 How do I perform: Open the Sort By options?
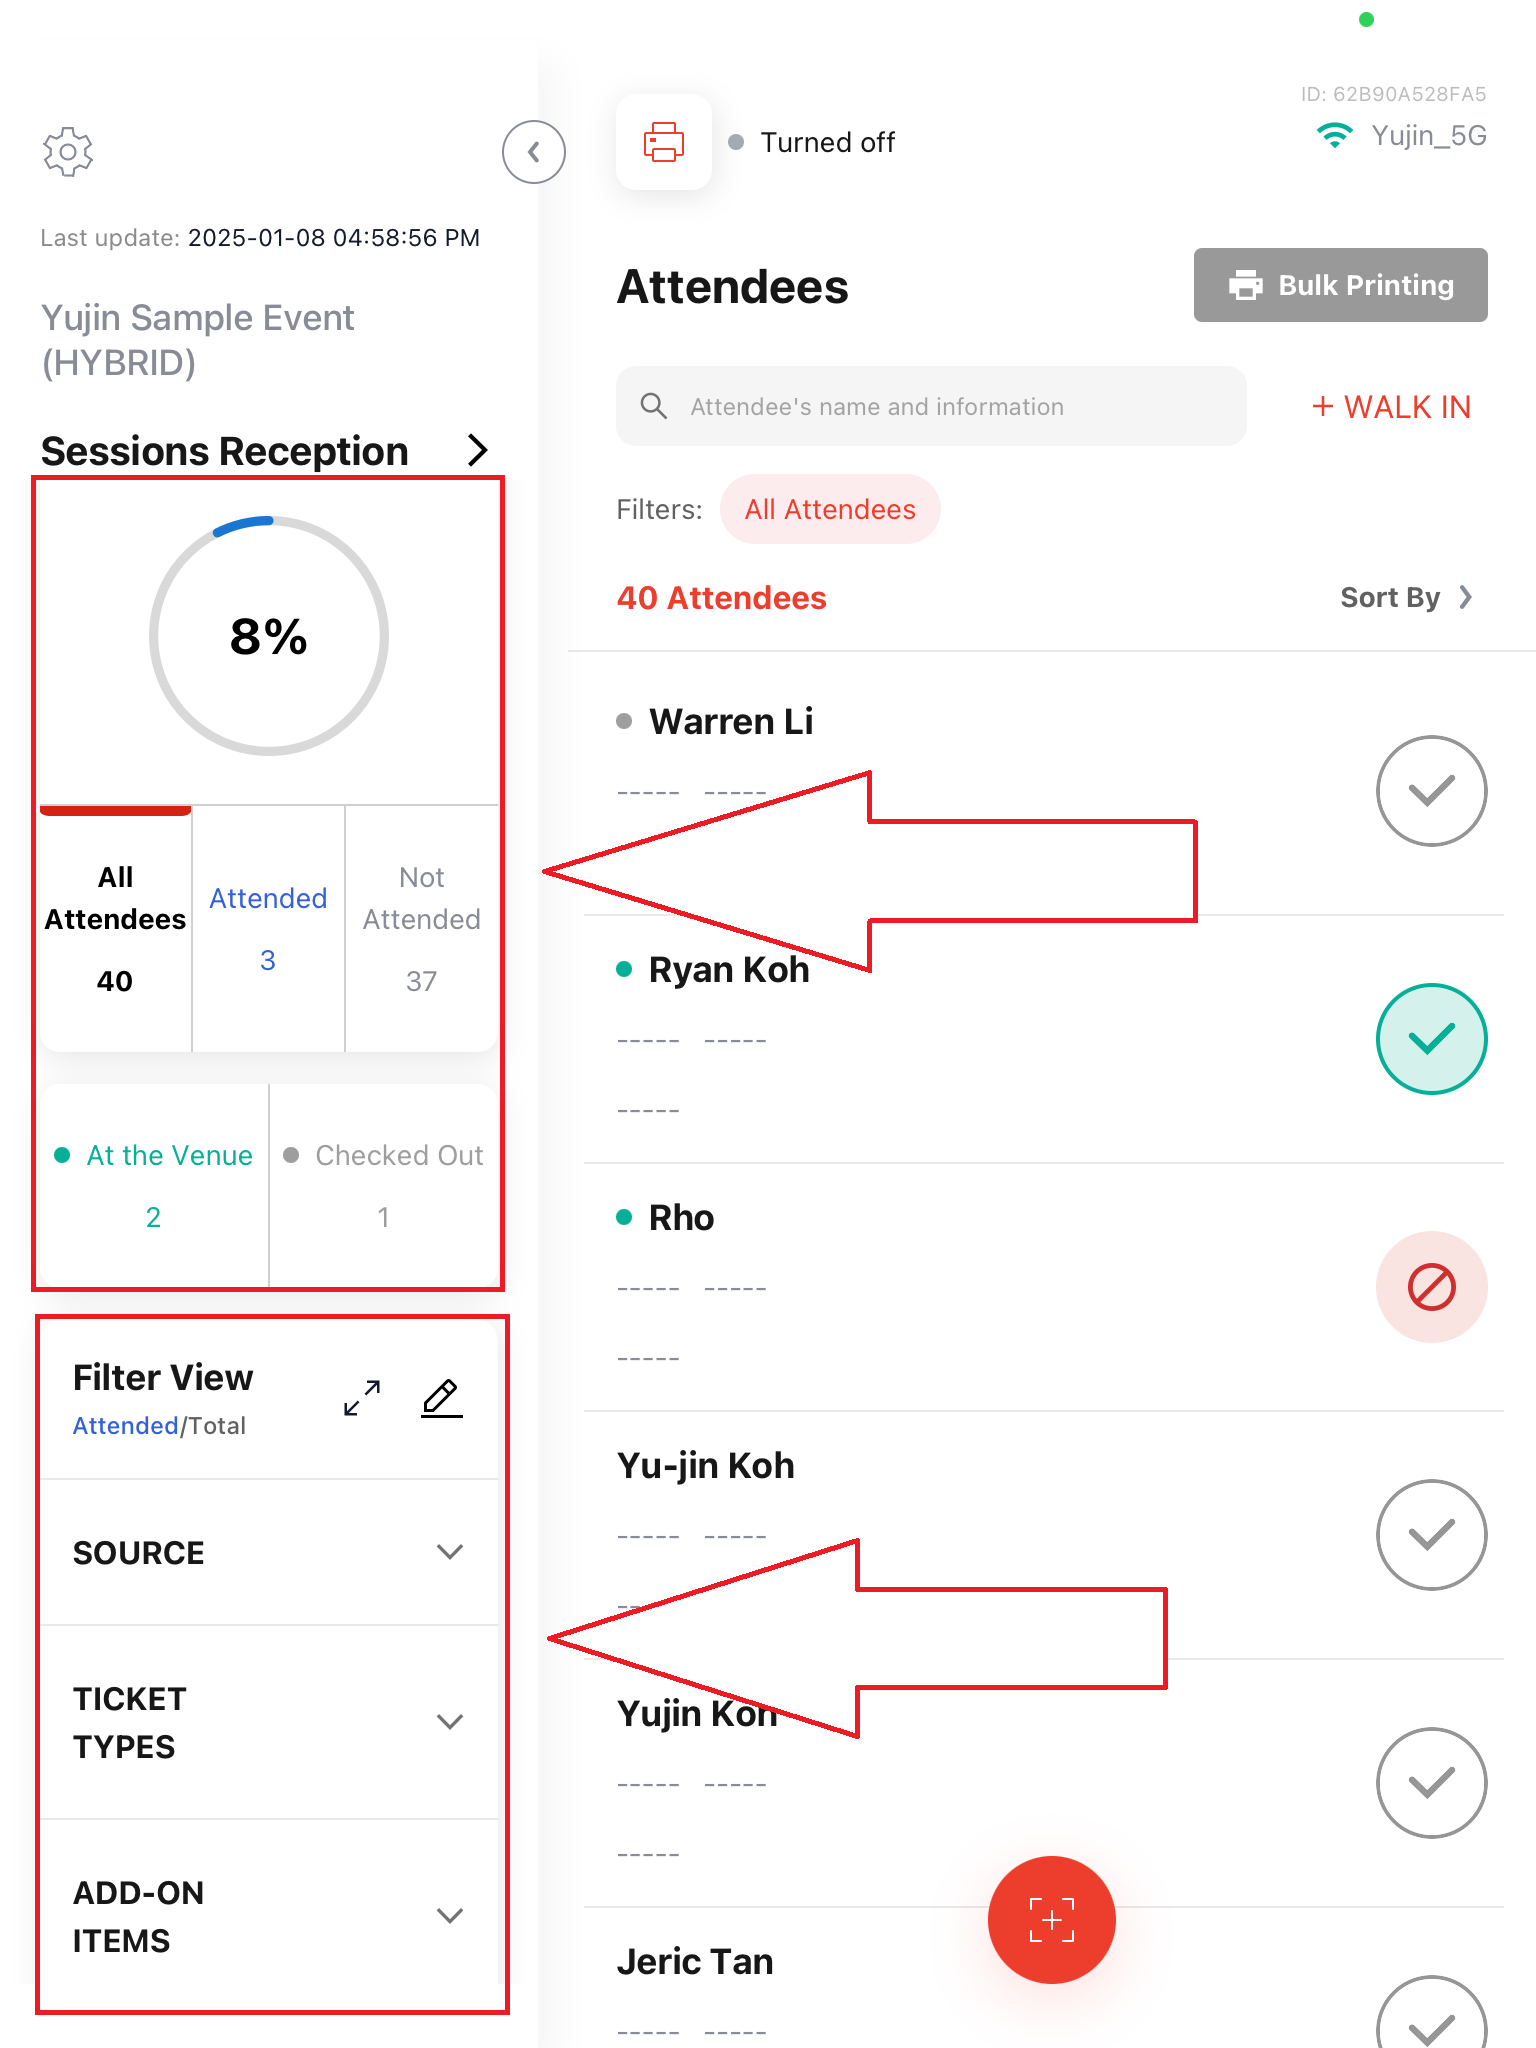[1407, 598]
